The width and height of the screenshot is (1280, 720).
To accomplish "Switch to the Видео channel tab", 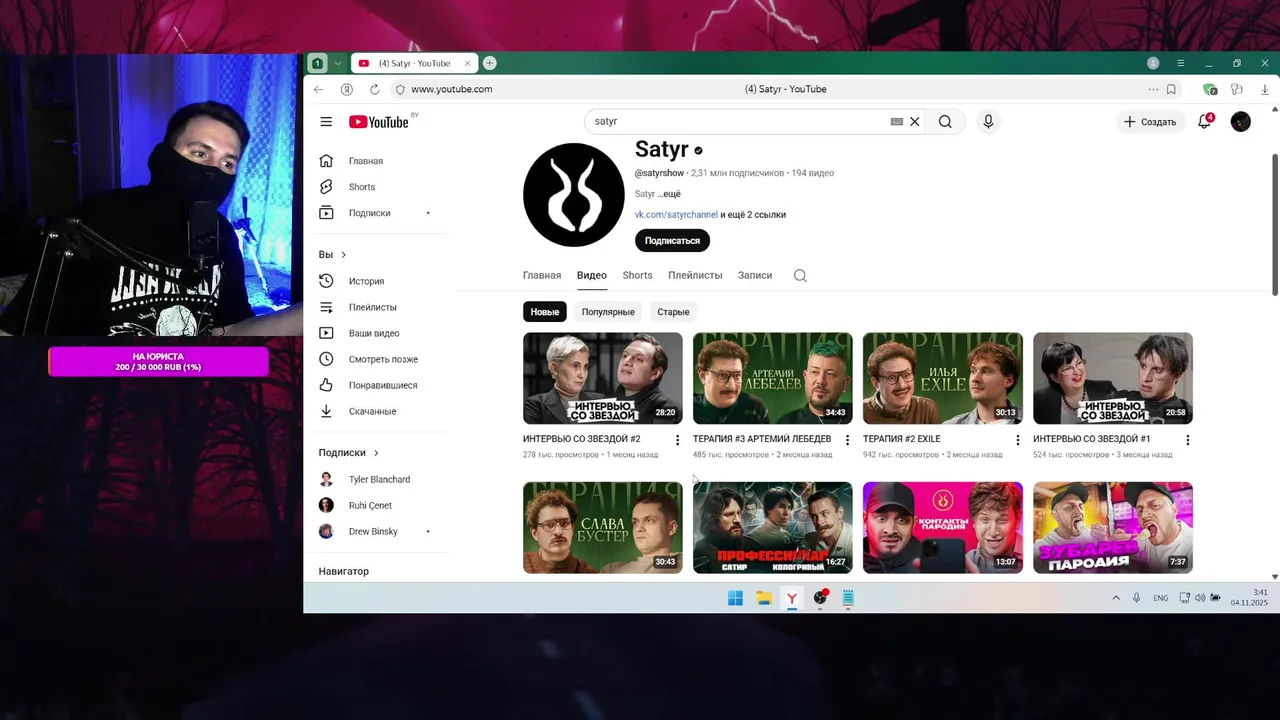I will pyautogui.click(x=592, y=275).
